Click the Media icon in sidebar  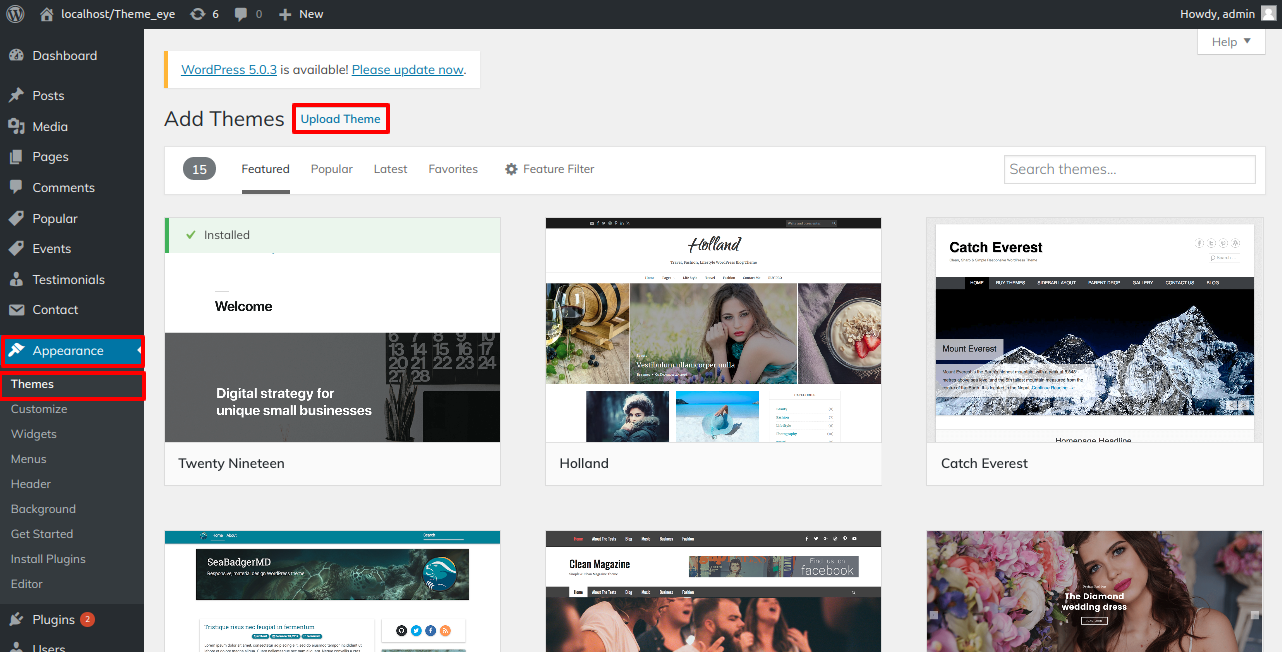tap(16, 127)
